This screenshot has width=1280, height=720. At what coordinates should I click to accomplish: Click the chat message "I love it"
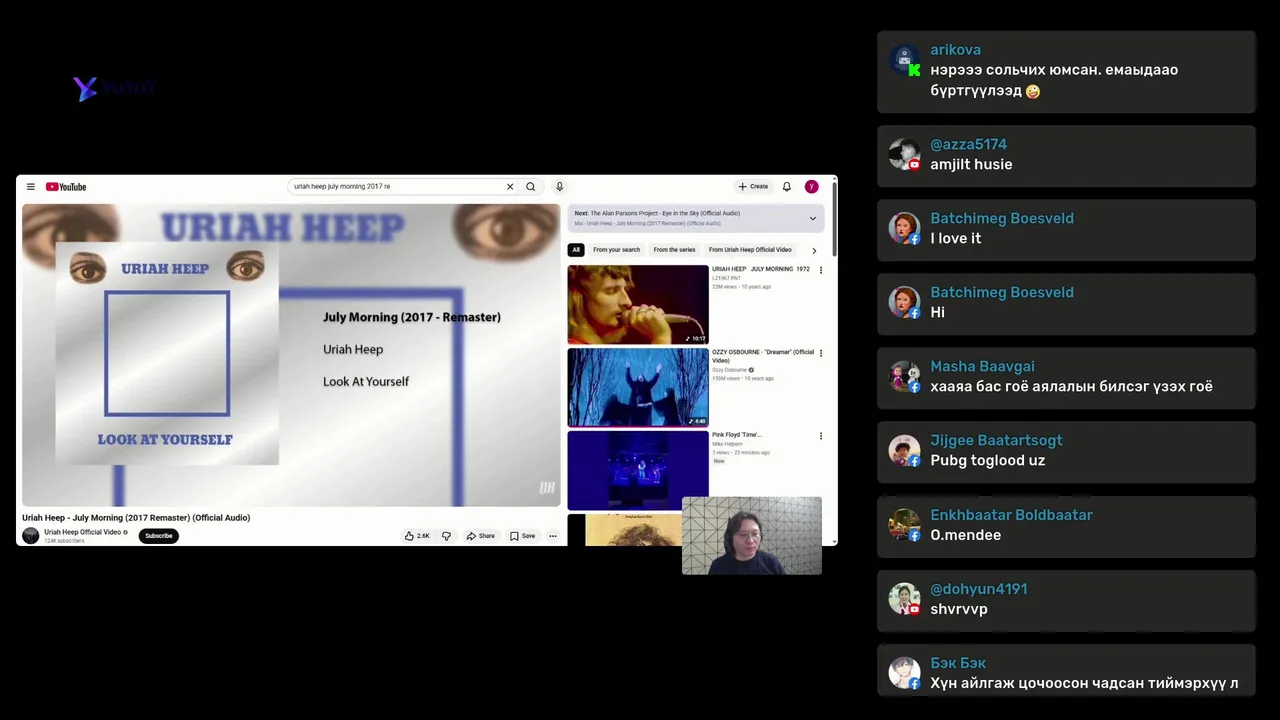[x=956, y=238]
